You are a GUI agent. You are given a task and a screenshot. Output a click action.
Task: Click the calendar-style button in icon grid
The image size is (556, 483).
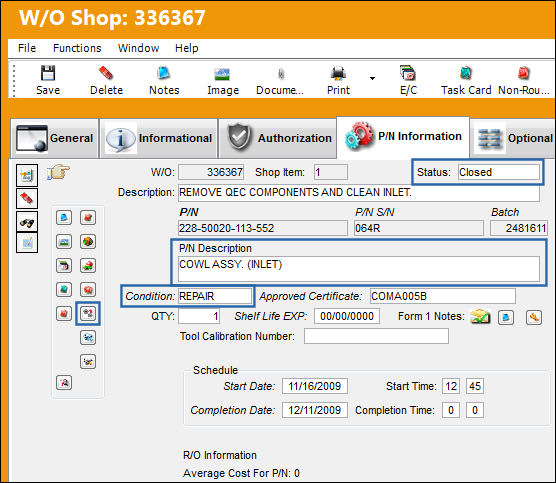coord(64,266)
